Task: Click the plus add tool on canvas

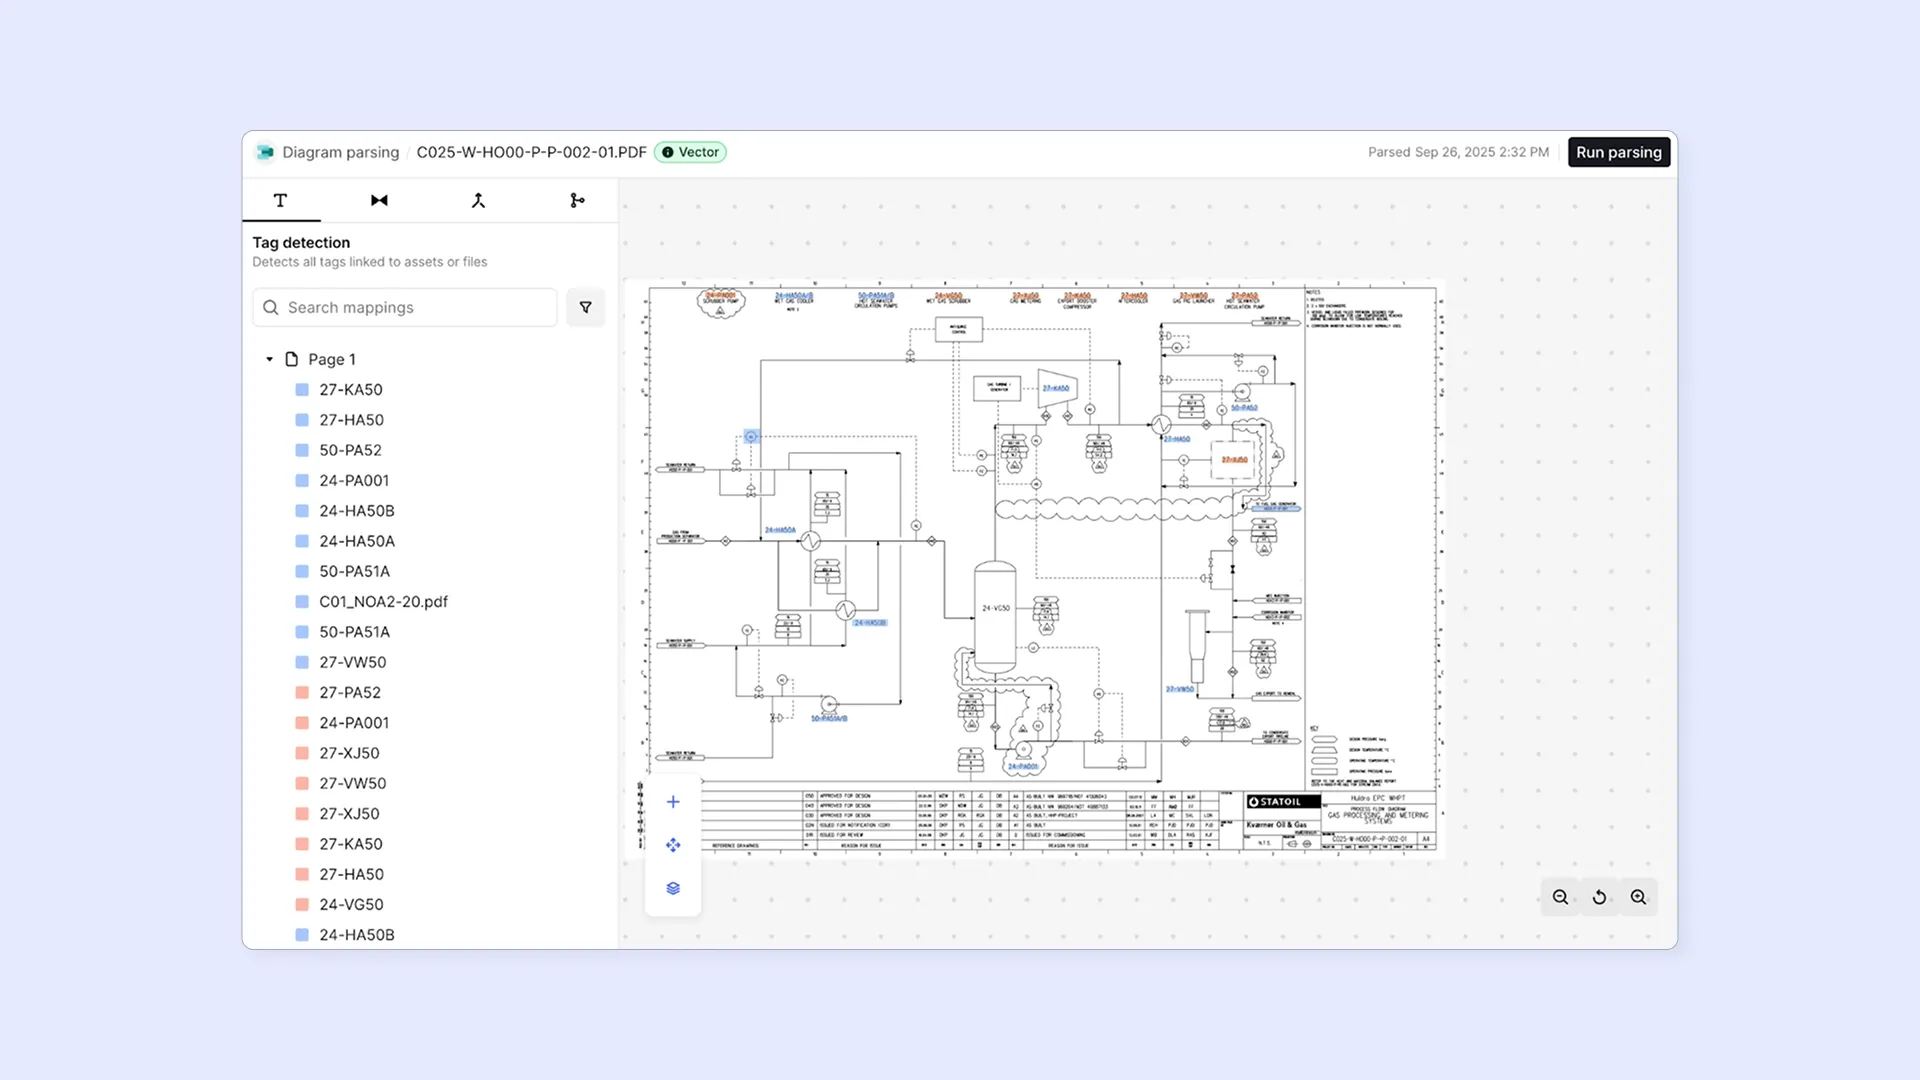Action: (673, 802)
